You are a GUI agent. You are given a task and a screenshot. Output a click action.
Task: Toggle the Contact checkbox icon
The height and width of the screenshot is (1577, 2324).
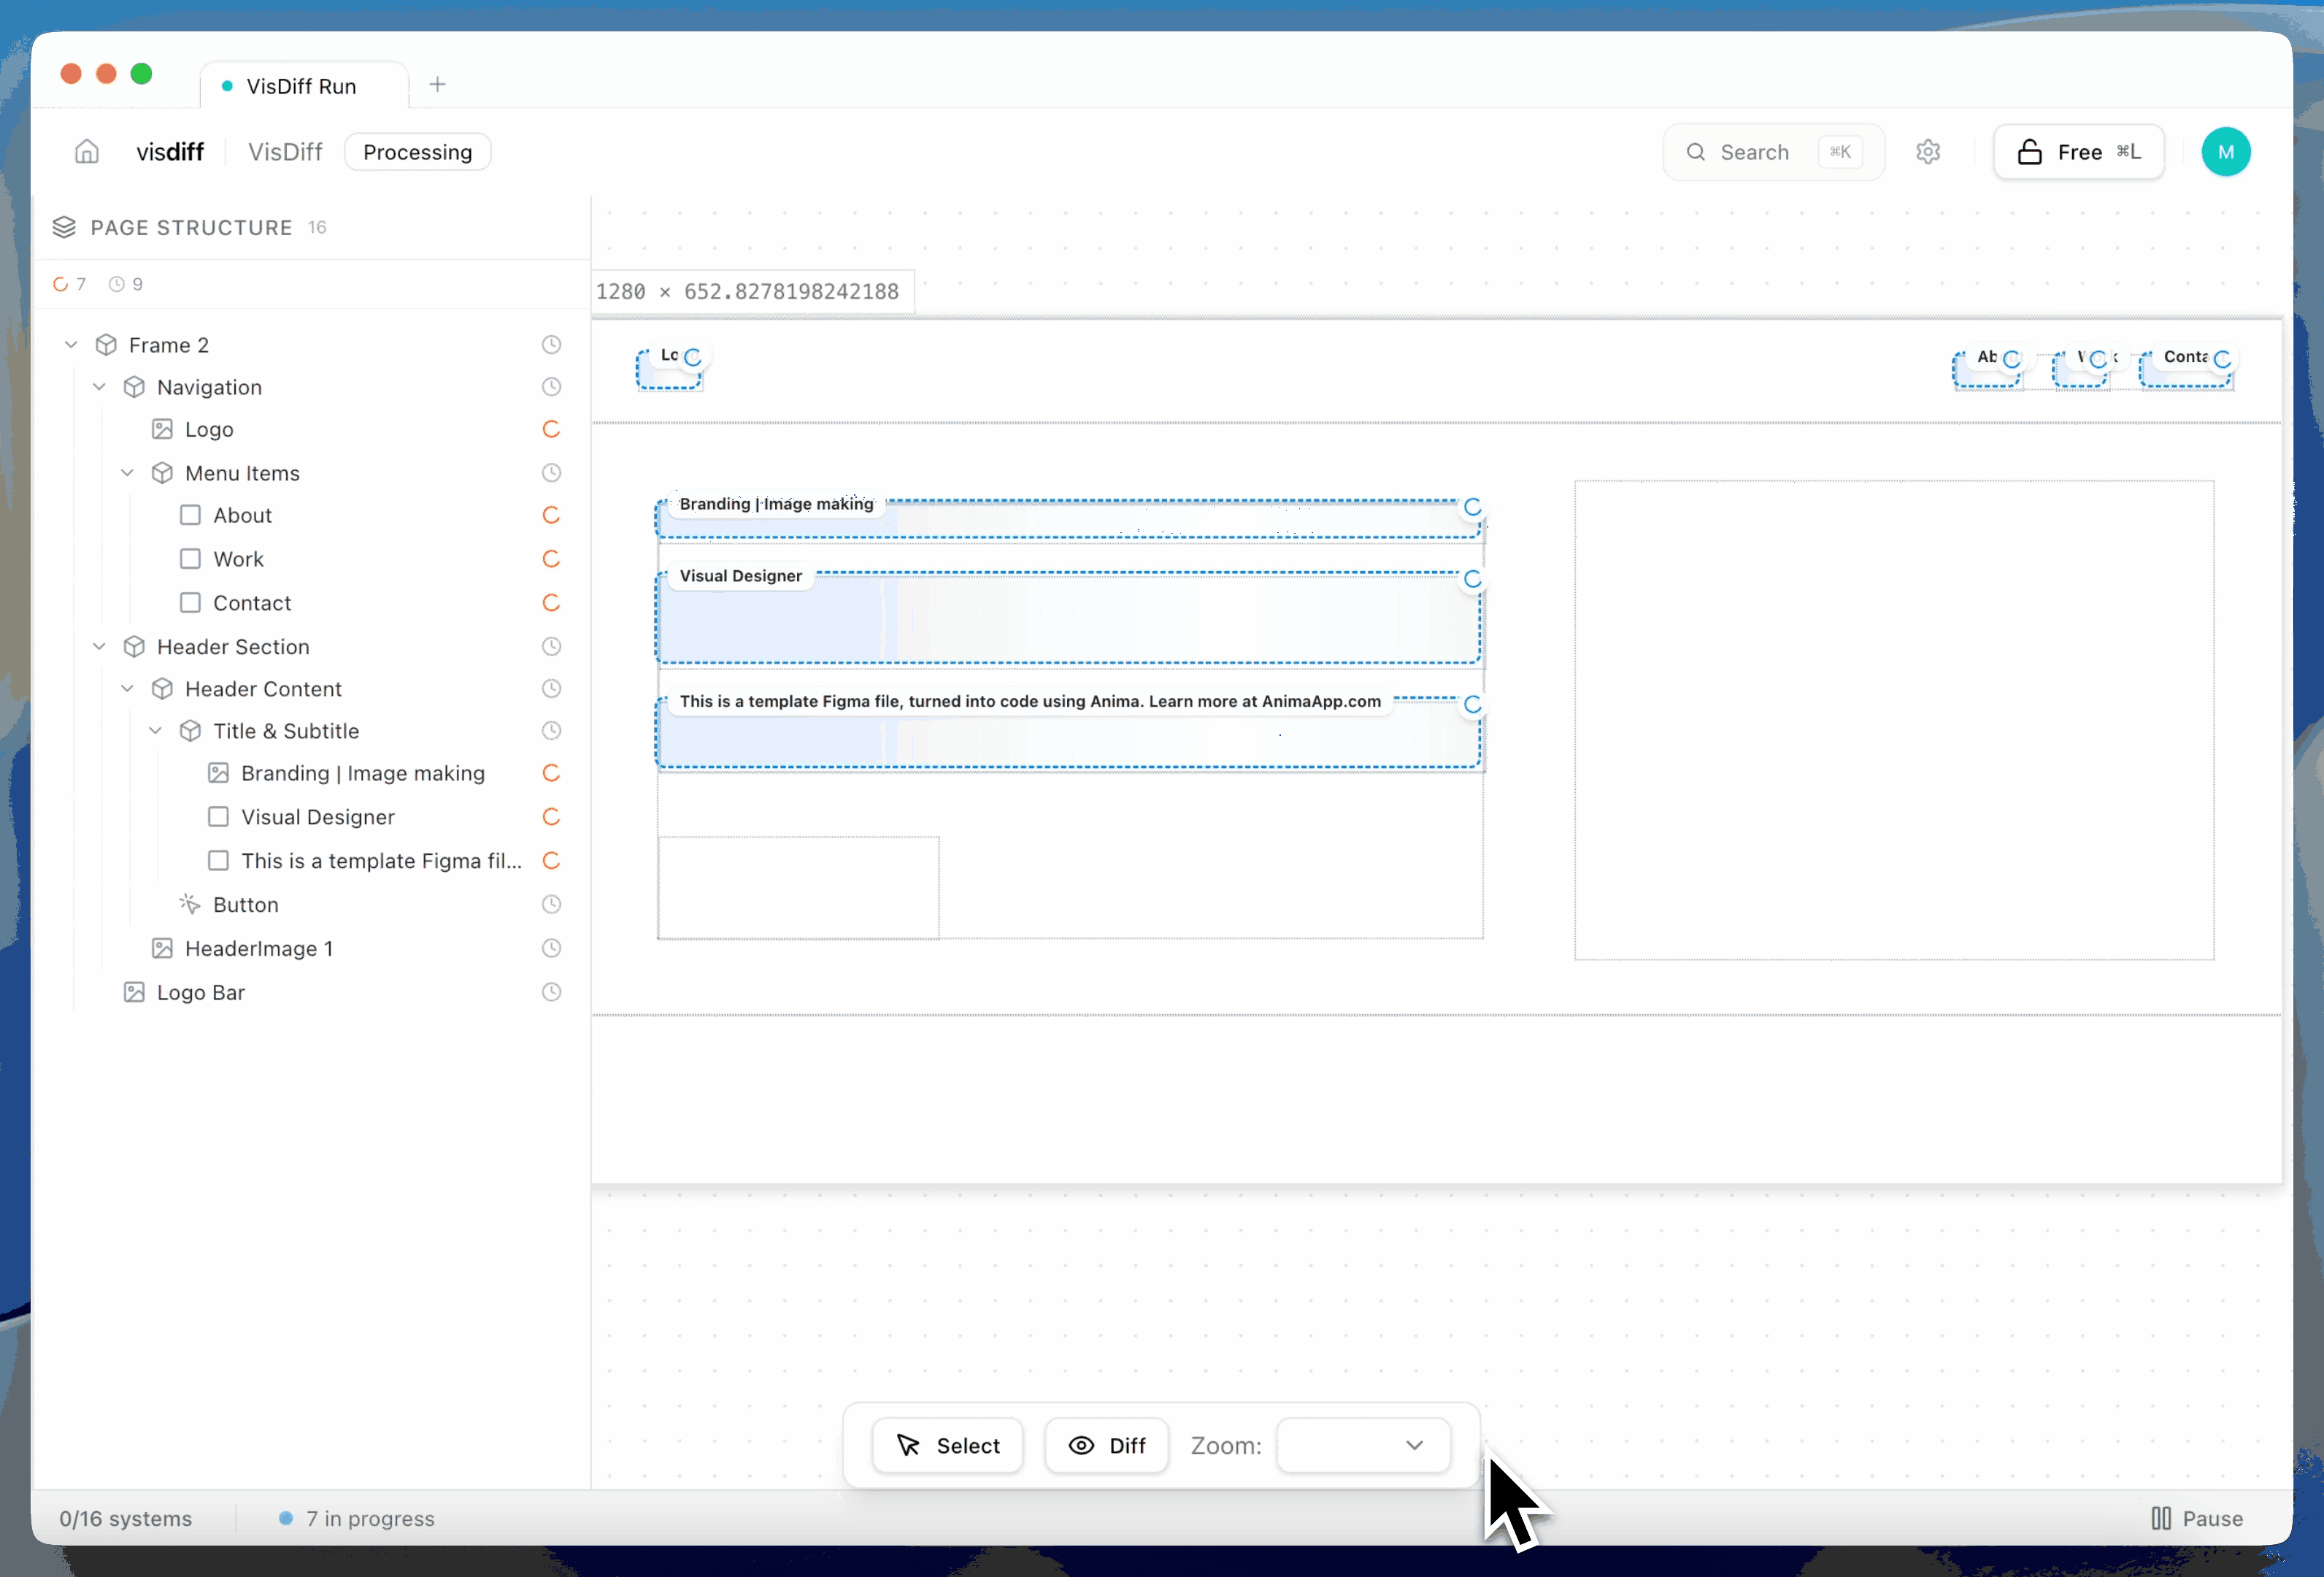click(x=190, y=604)
